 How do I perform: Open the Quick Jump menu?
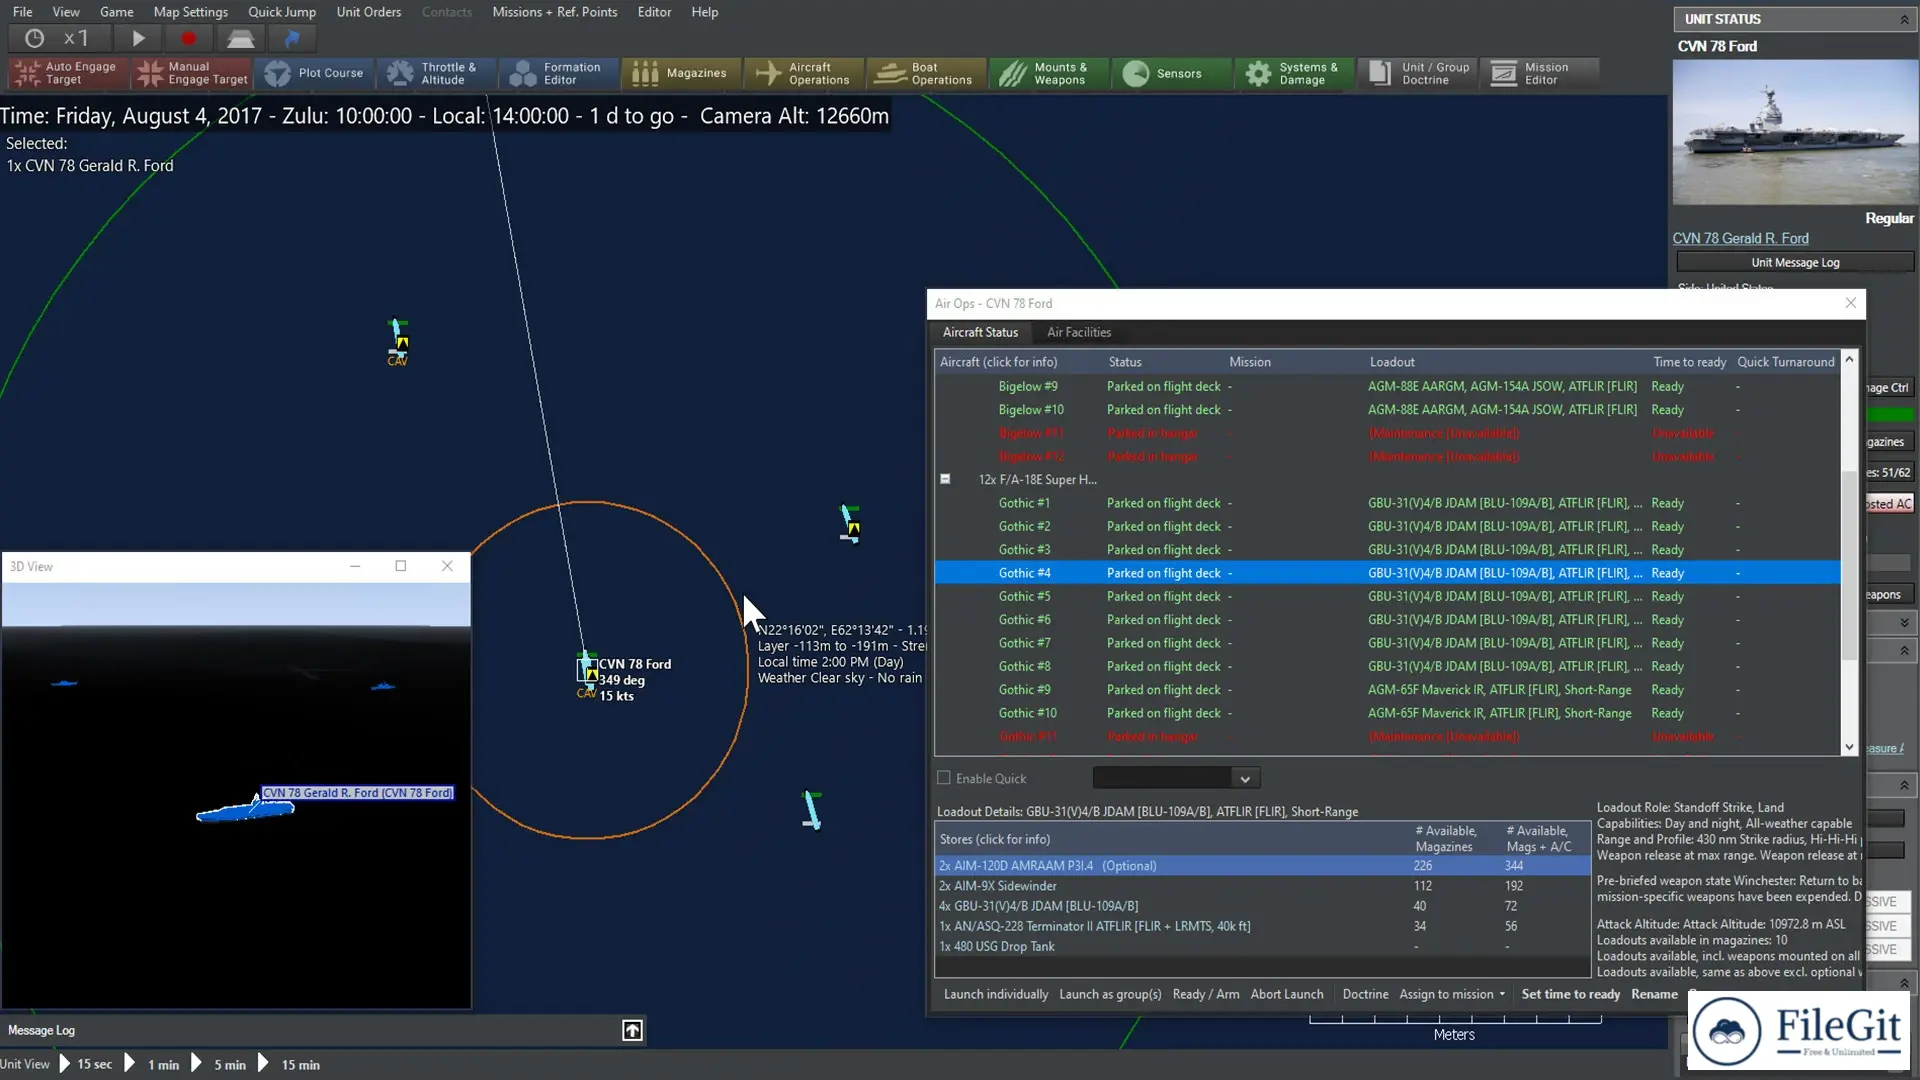click(x=282, y=12)
